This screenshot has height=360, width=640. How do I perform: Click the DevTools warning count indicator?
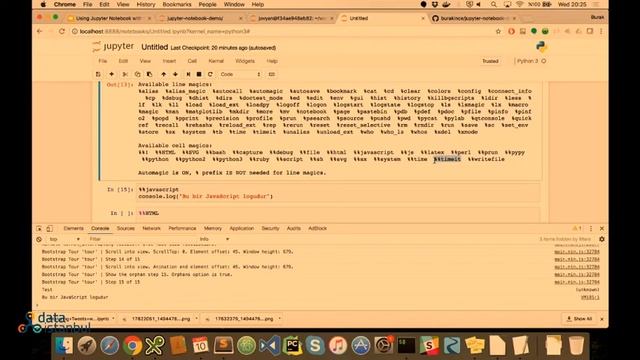577,229
